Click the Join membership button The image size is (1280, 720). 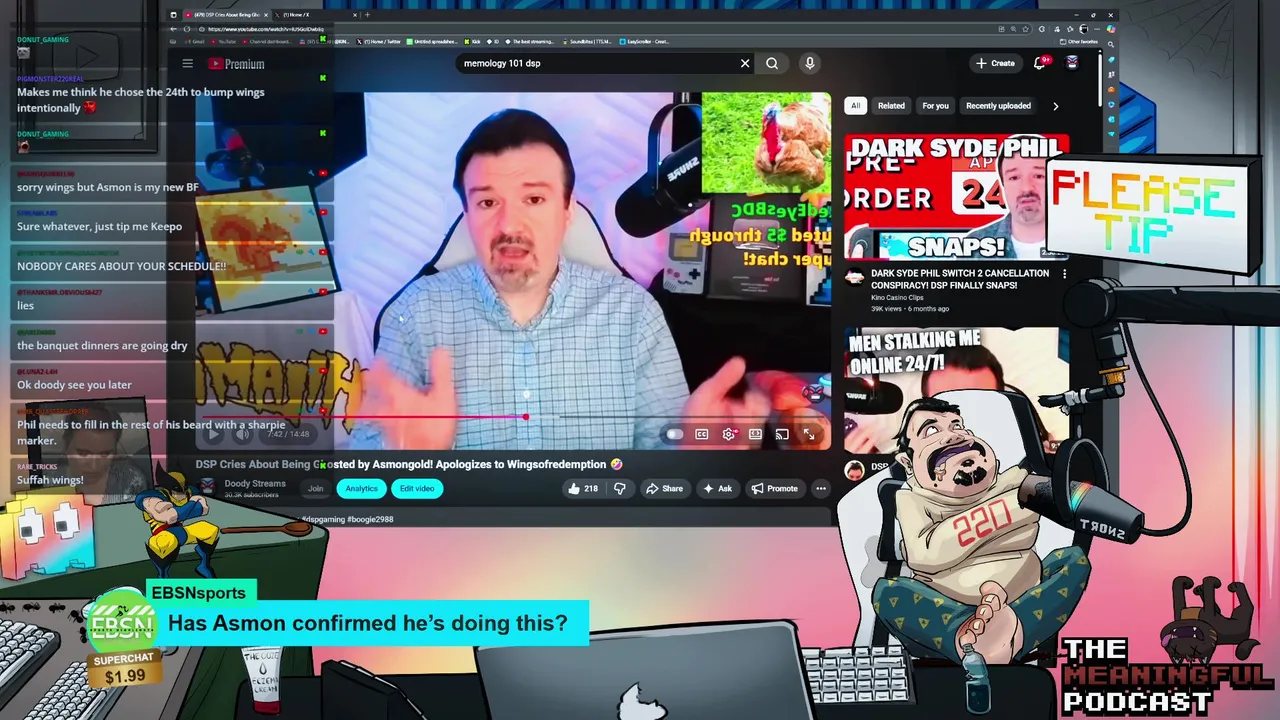tap(315, 489)
